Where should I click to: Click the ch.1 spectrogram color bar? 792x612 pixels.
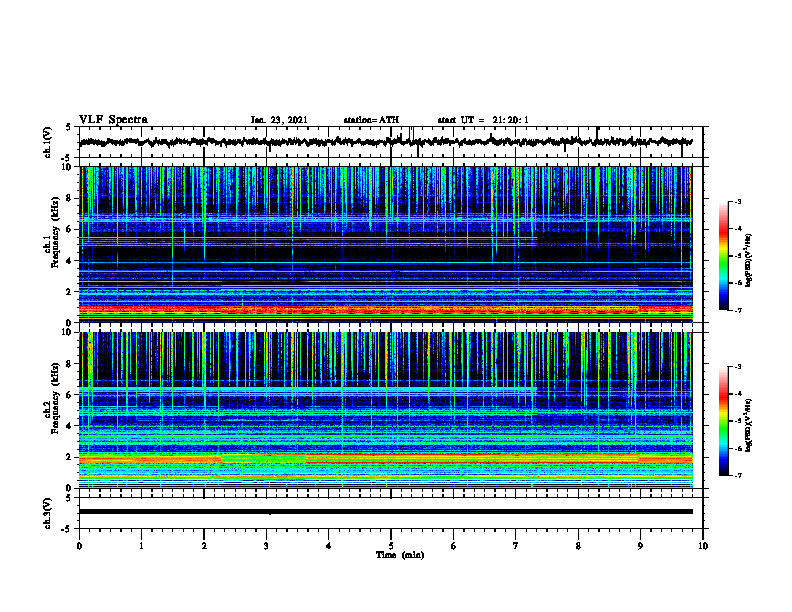[724, 256]
